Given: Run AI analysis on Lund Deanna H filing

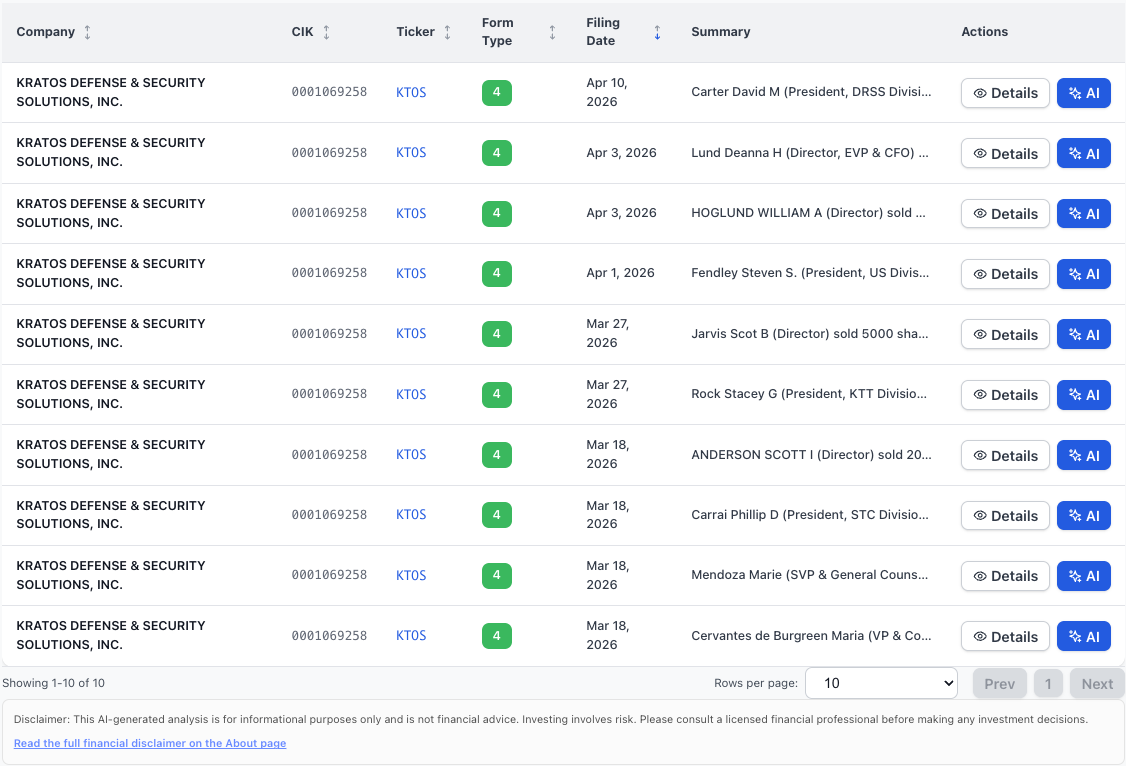Looking at the screenshot, I should pyautogui.click(x=1084, y=154).
